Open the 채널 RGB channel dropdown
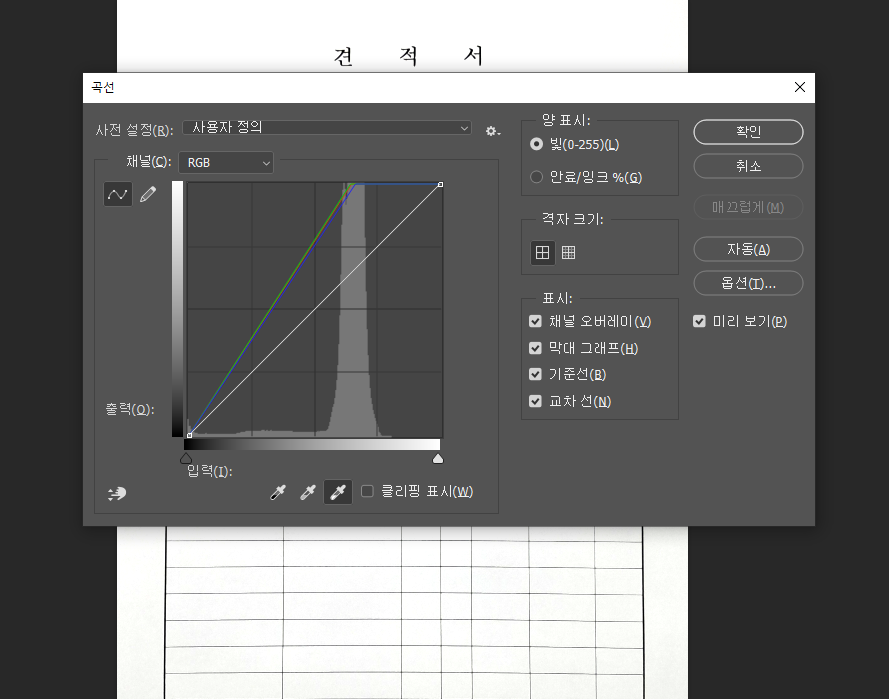889x699 pixels. pos(226,163)
